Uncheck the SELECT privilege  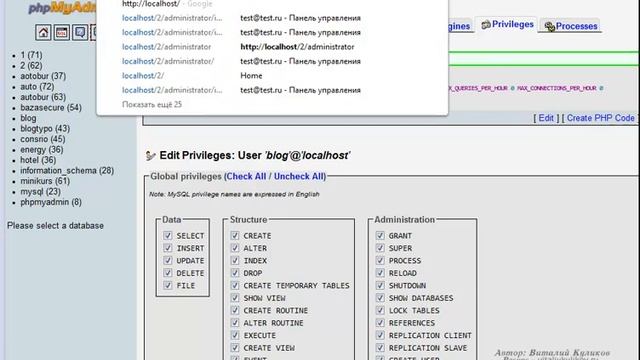pyautogui.click(x=168, y=236)
